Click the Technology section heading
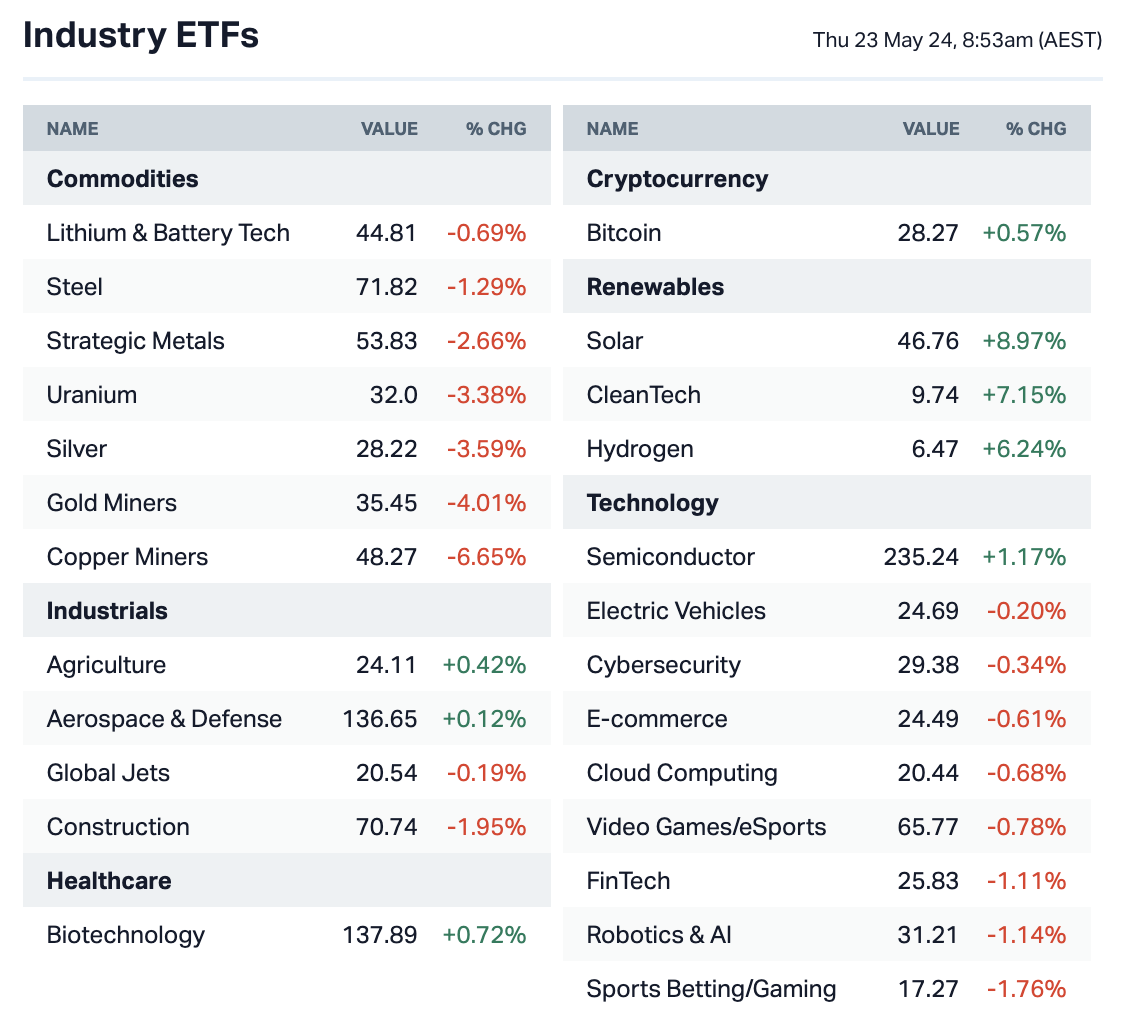This screenshot has width=1128, height=1032. coord(652,503)
